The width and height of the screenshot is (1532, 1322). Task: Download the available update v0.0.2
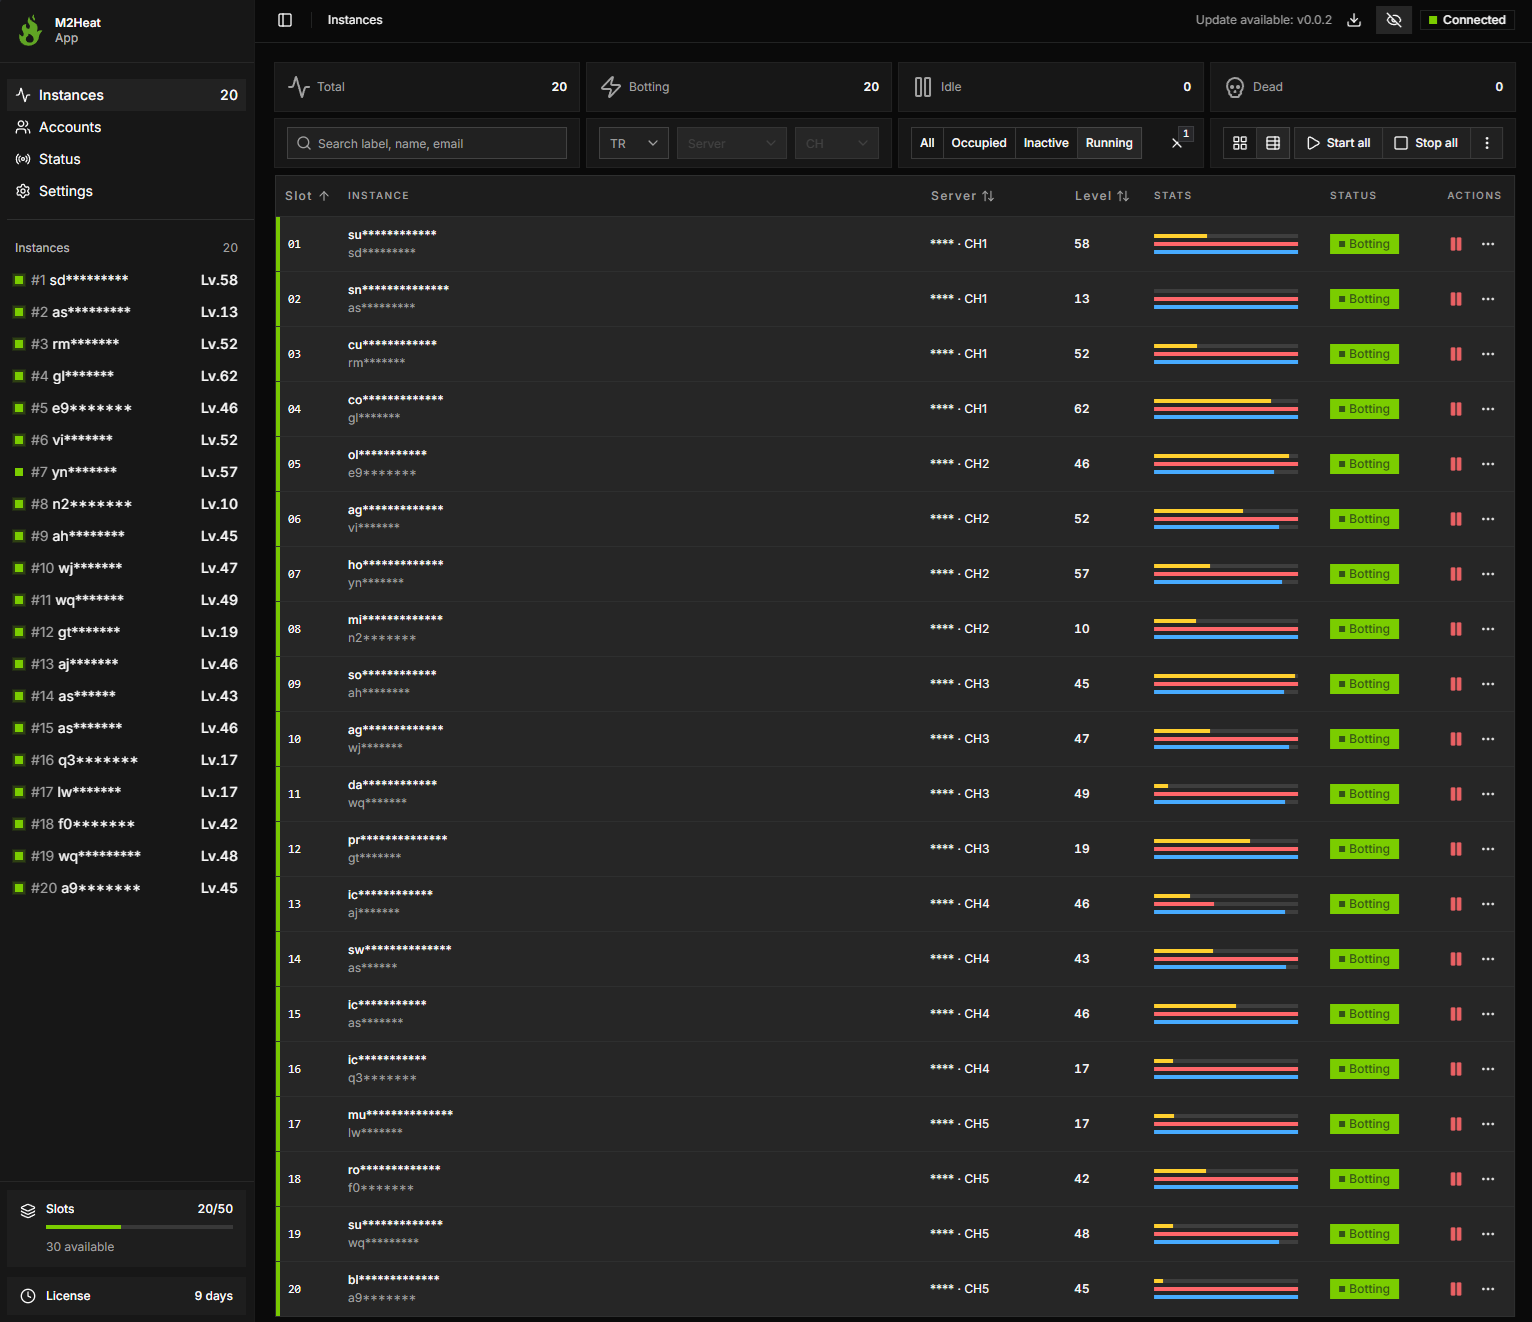(x=1354, y=20)
